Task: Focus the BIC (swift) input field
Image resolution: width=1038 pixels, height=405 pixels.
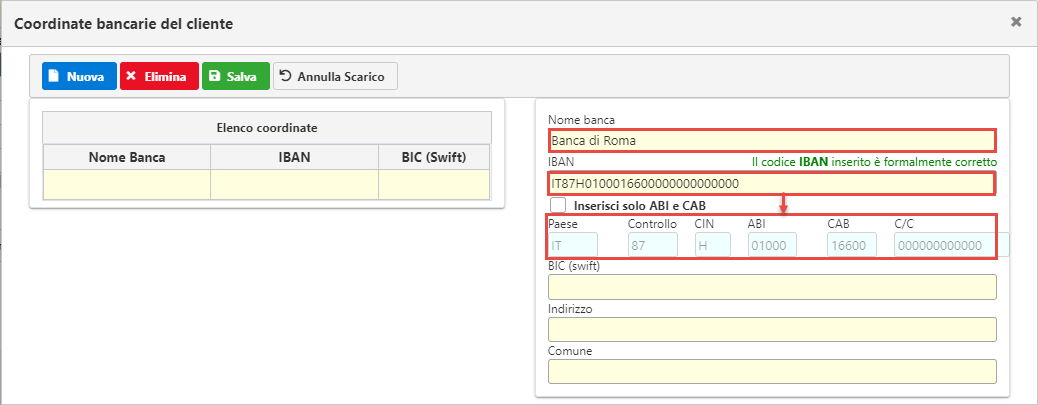Action: click(772, 287)
